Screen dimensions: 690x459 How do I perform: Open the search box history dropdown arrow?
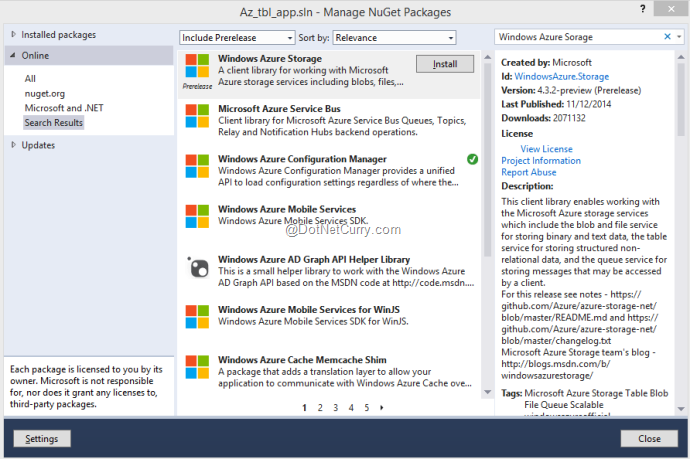pos(679,37)
